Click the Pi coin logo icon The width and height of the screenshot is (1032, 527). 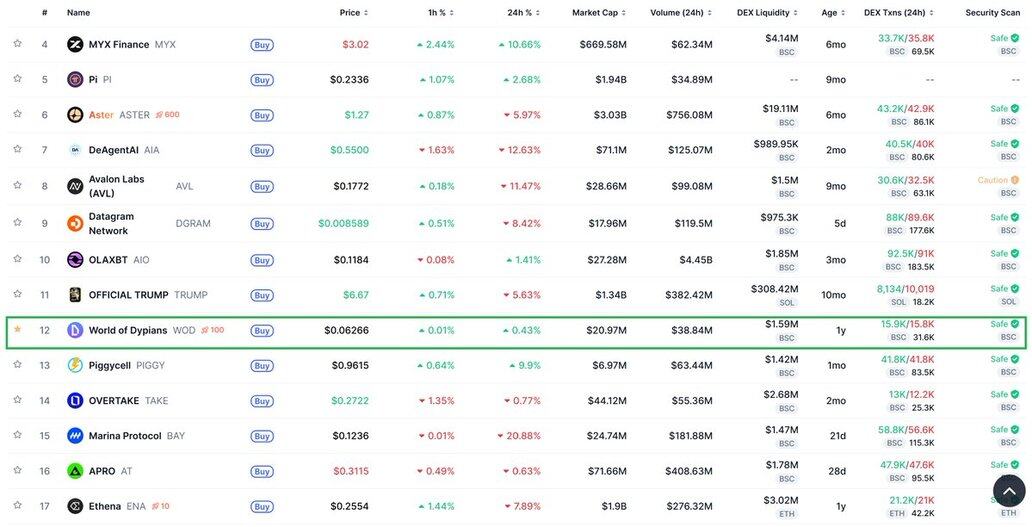[75, 80]
